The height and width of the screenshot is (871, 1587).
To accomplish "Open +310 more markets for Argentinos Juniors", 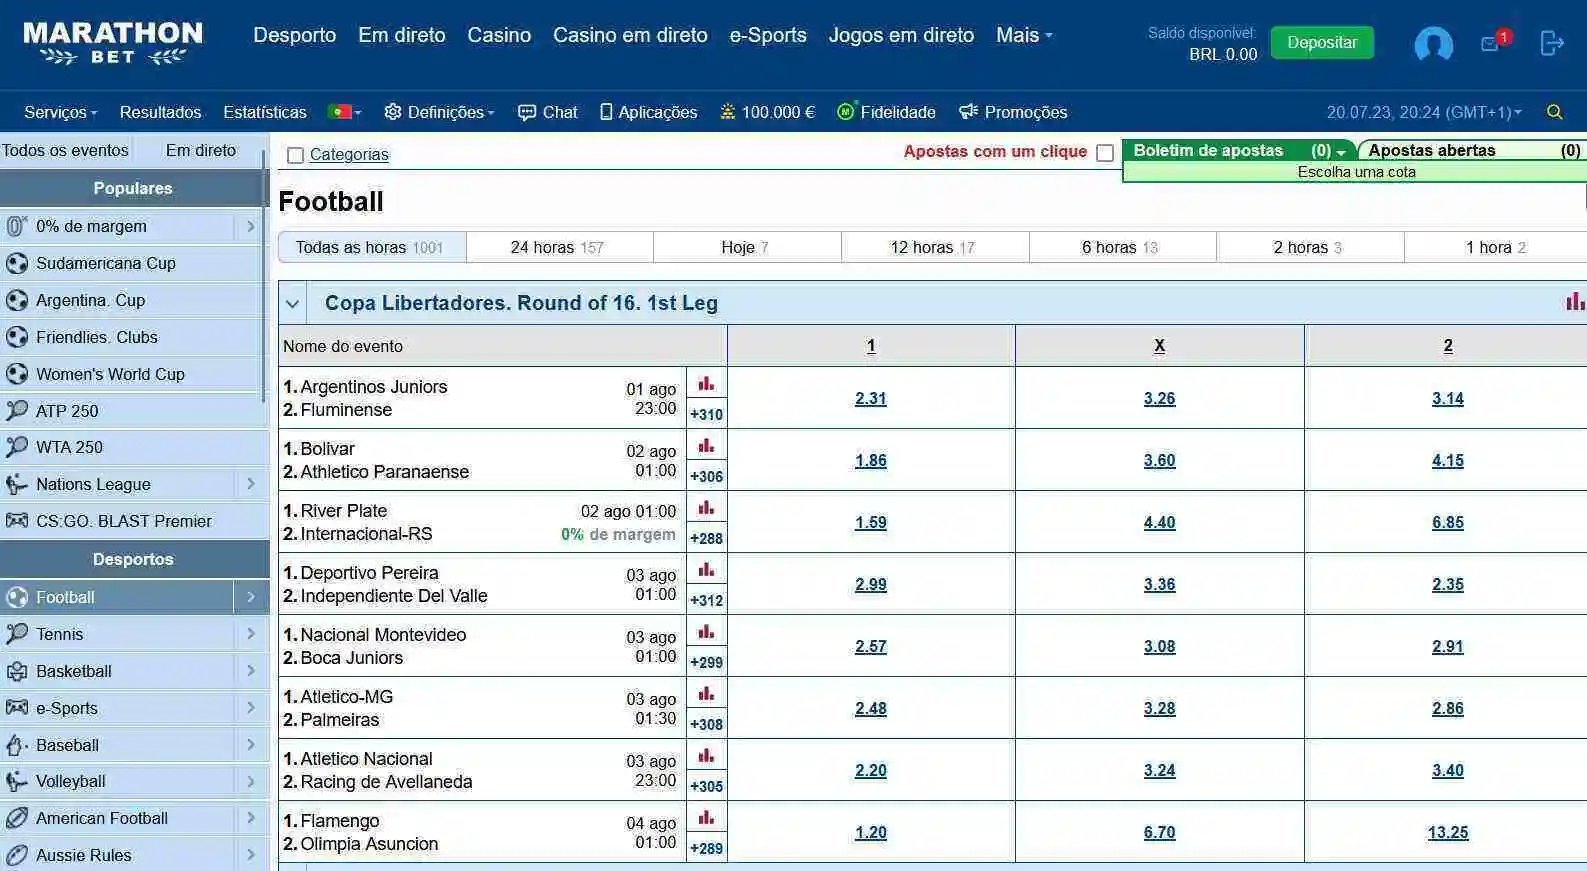I will [706, 414].
